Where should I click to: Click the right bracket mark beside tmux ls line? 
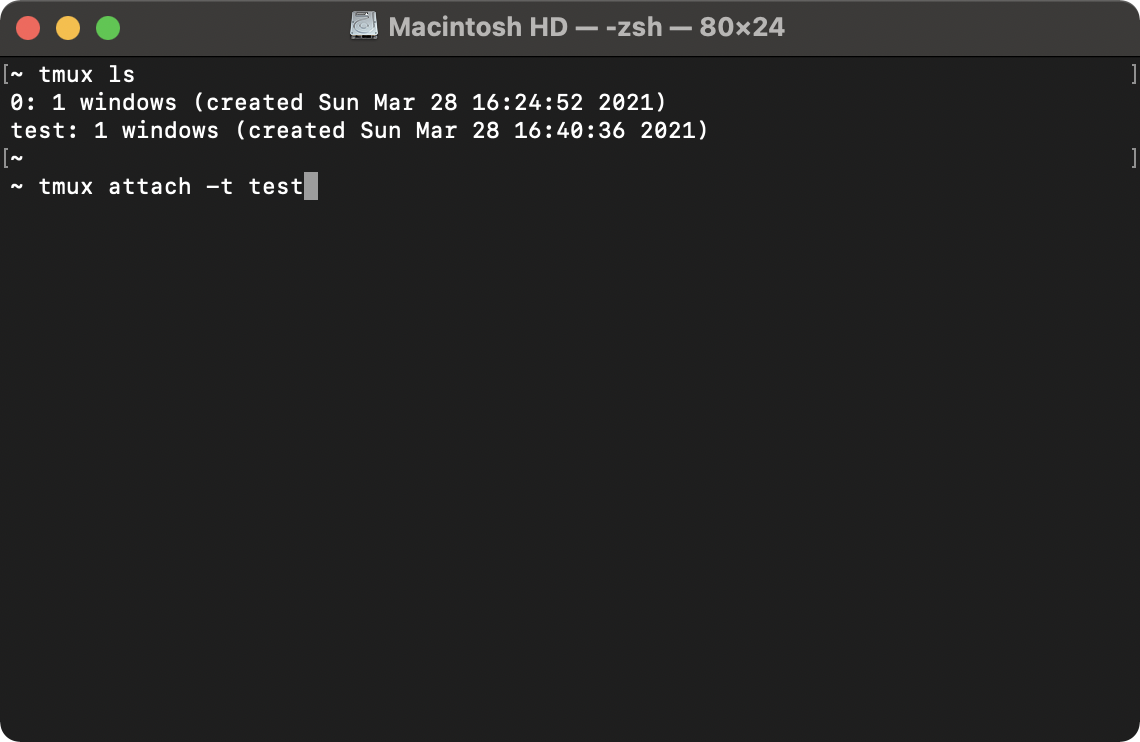coord(1133,74)
